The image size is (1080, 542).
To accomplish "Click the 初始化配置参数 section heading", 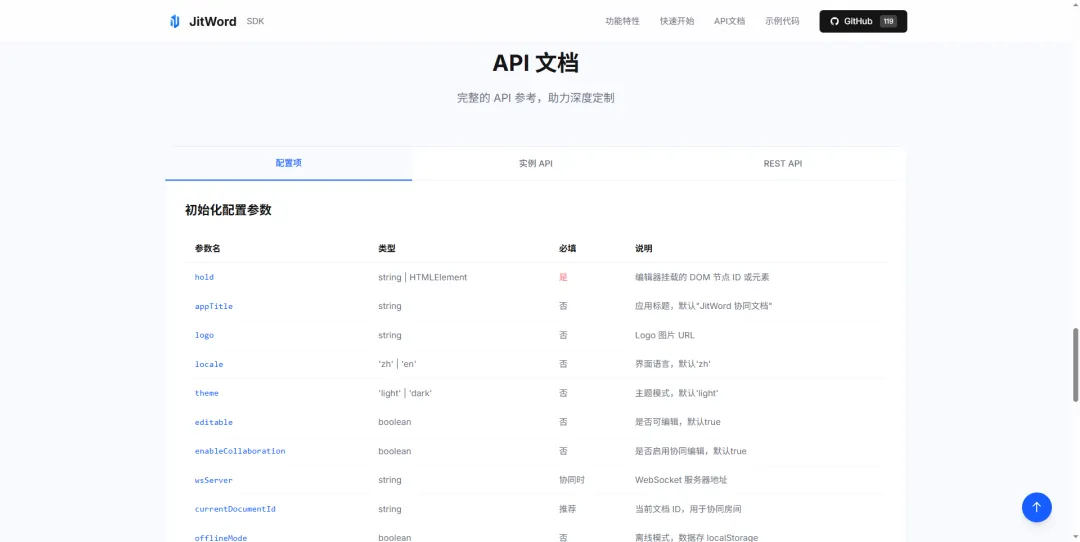I will click(228, 210).
